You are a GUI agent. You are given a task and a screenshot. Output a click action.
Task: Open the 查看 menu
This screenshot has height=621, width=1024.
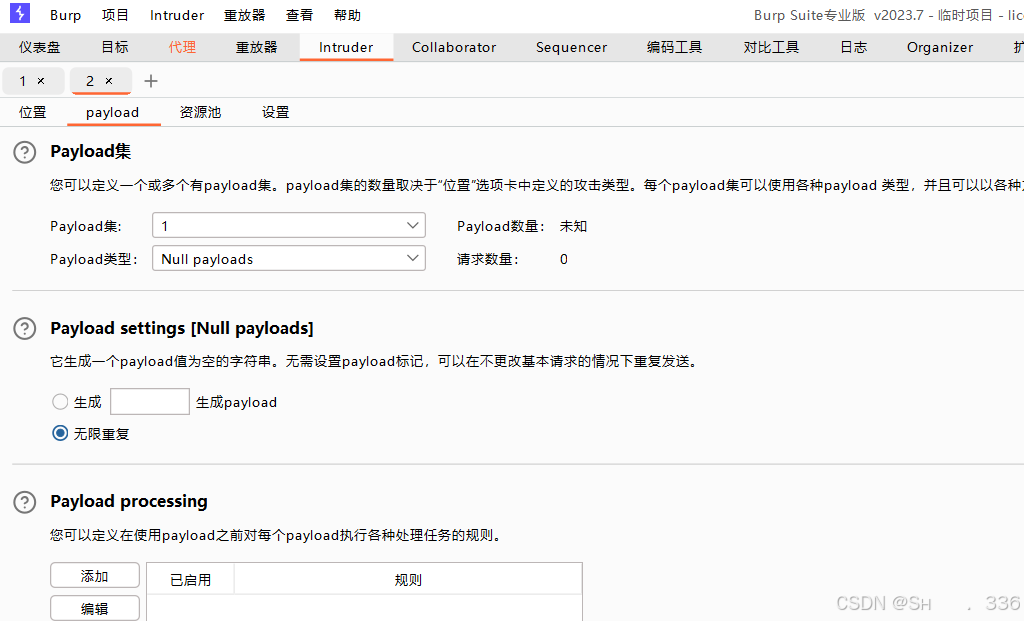coord(300,15)
